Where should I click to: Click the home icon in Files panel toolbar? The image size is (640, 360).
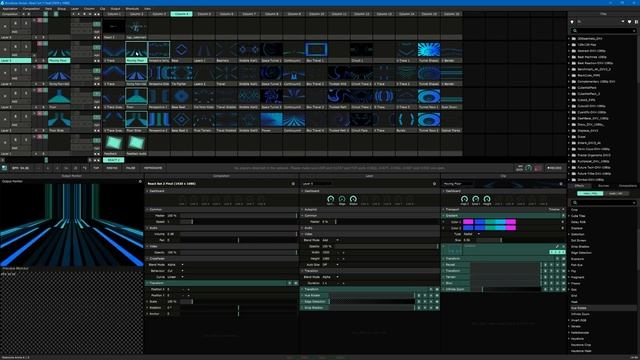572,22
